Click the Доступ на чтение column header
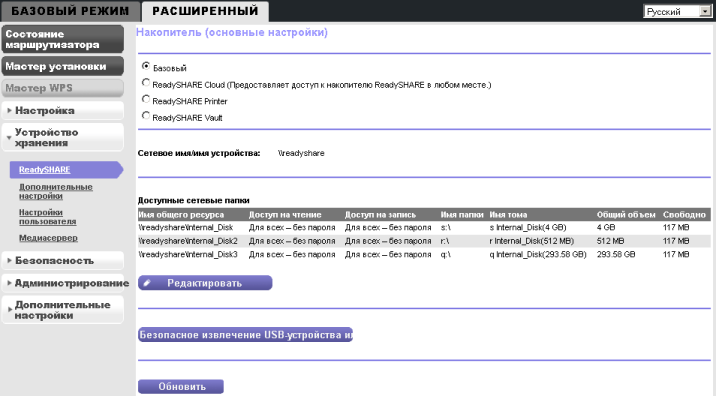This screenshot has width=716, height=396. click(285, 214)
